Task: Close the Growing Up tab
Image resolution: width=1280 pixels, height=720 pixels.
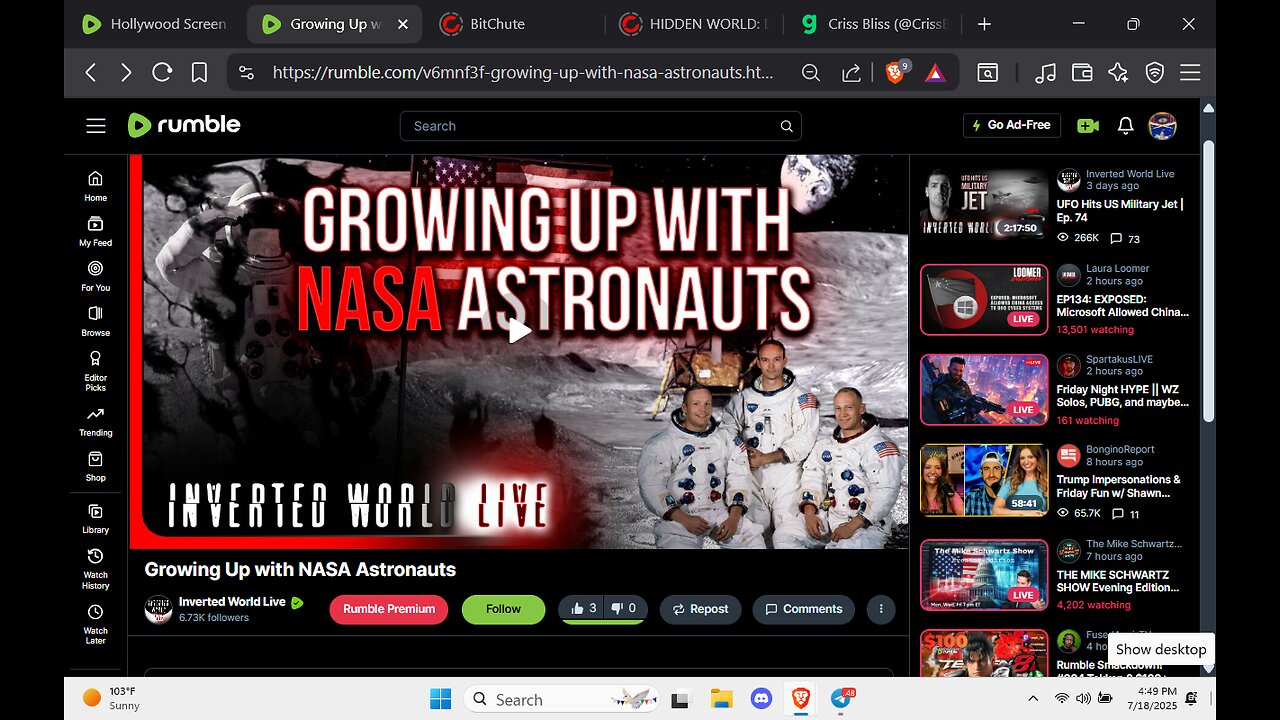Action: [402, 24]
